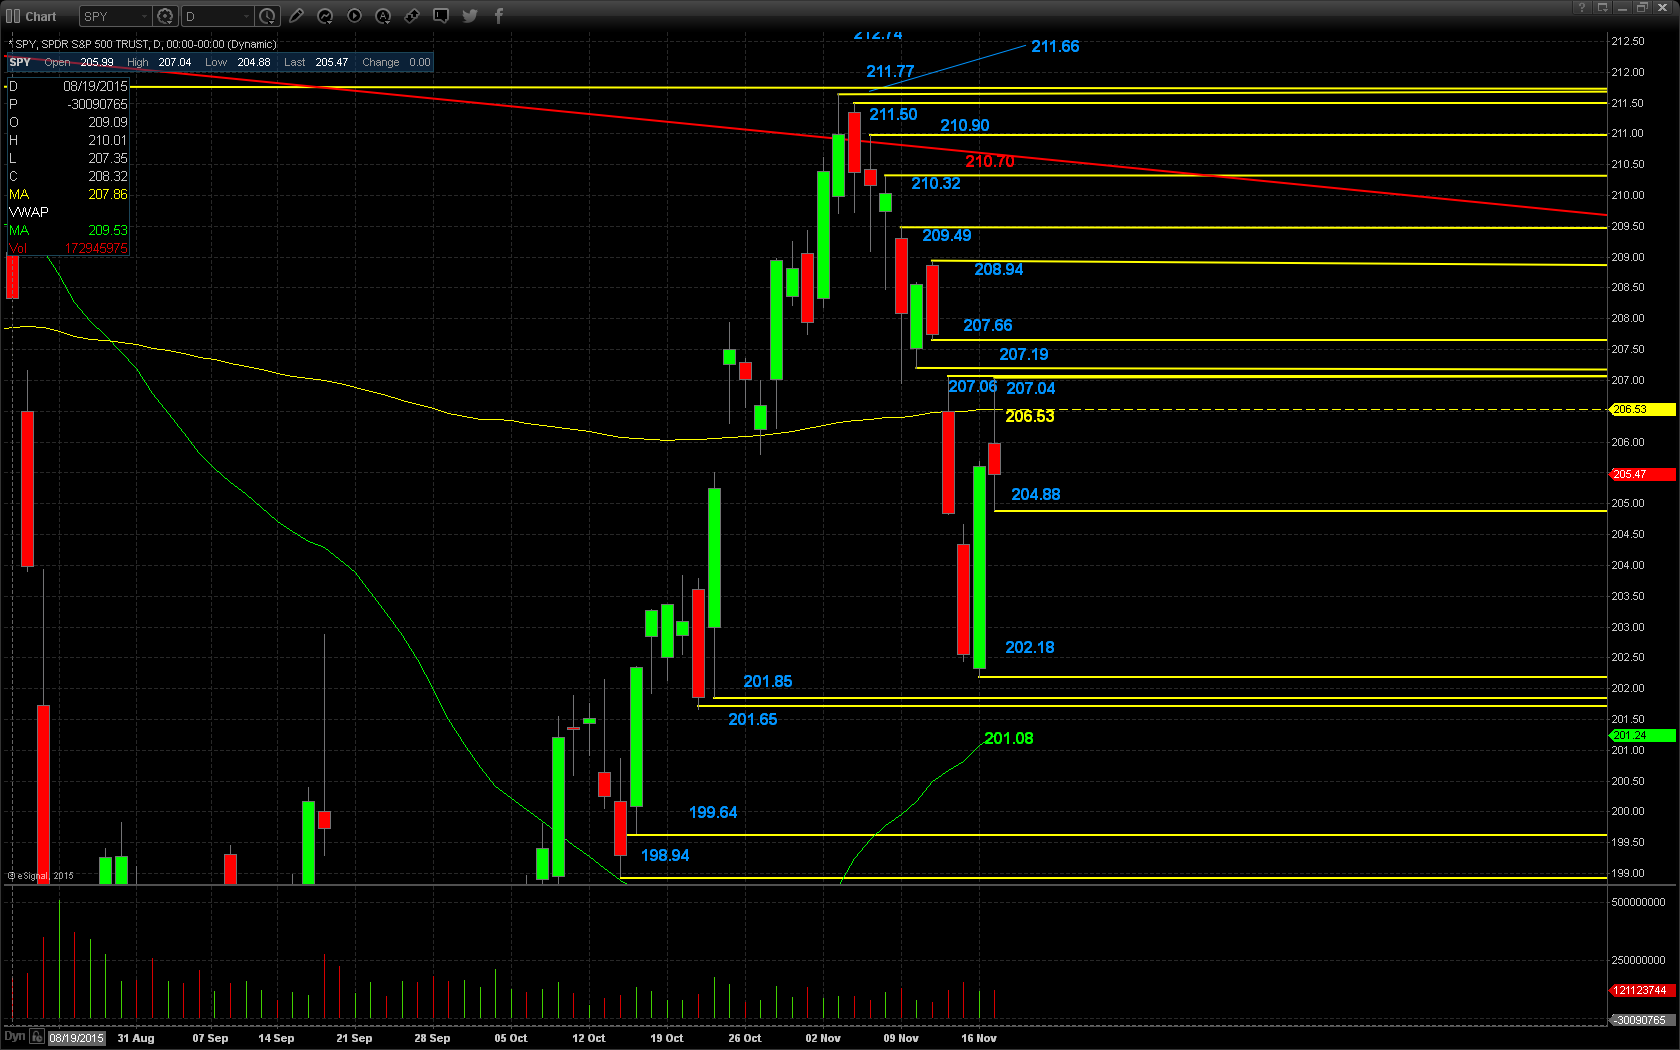The image size is (1680, 1050).
Task: Select the 199.64 price annotation
Action: click(x=713, y=812)
